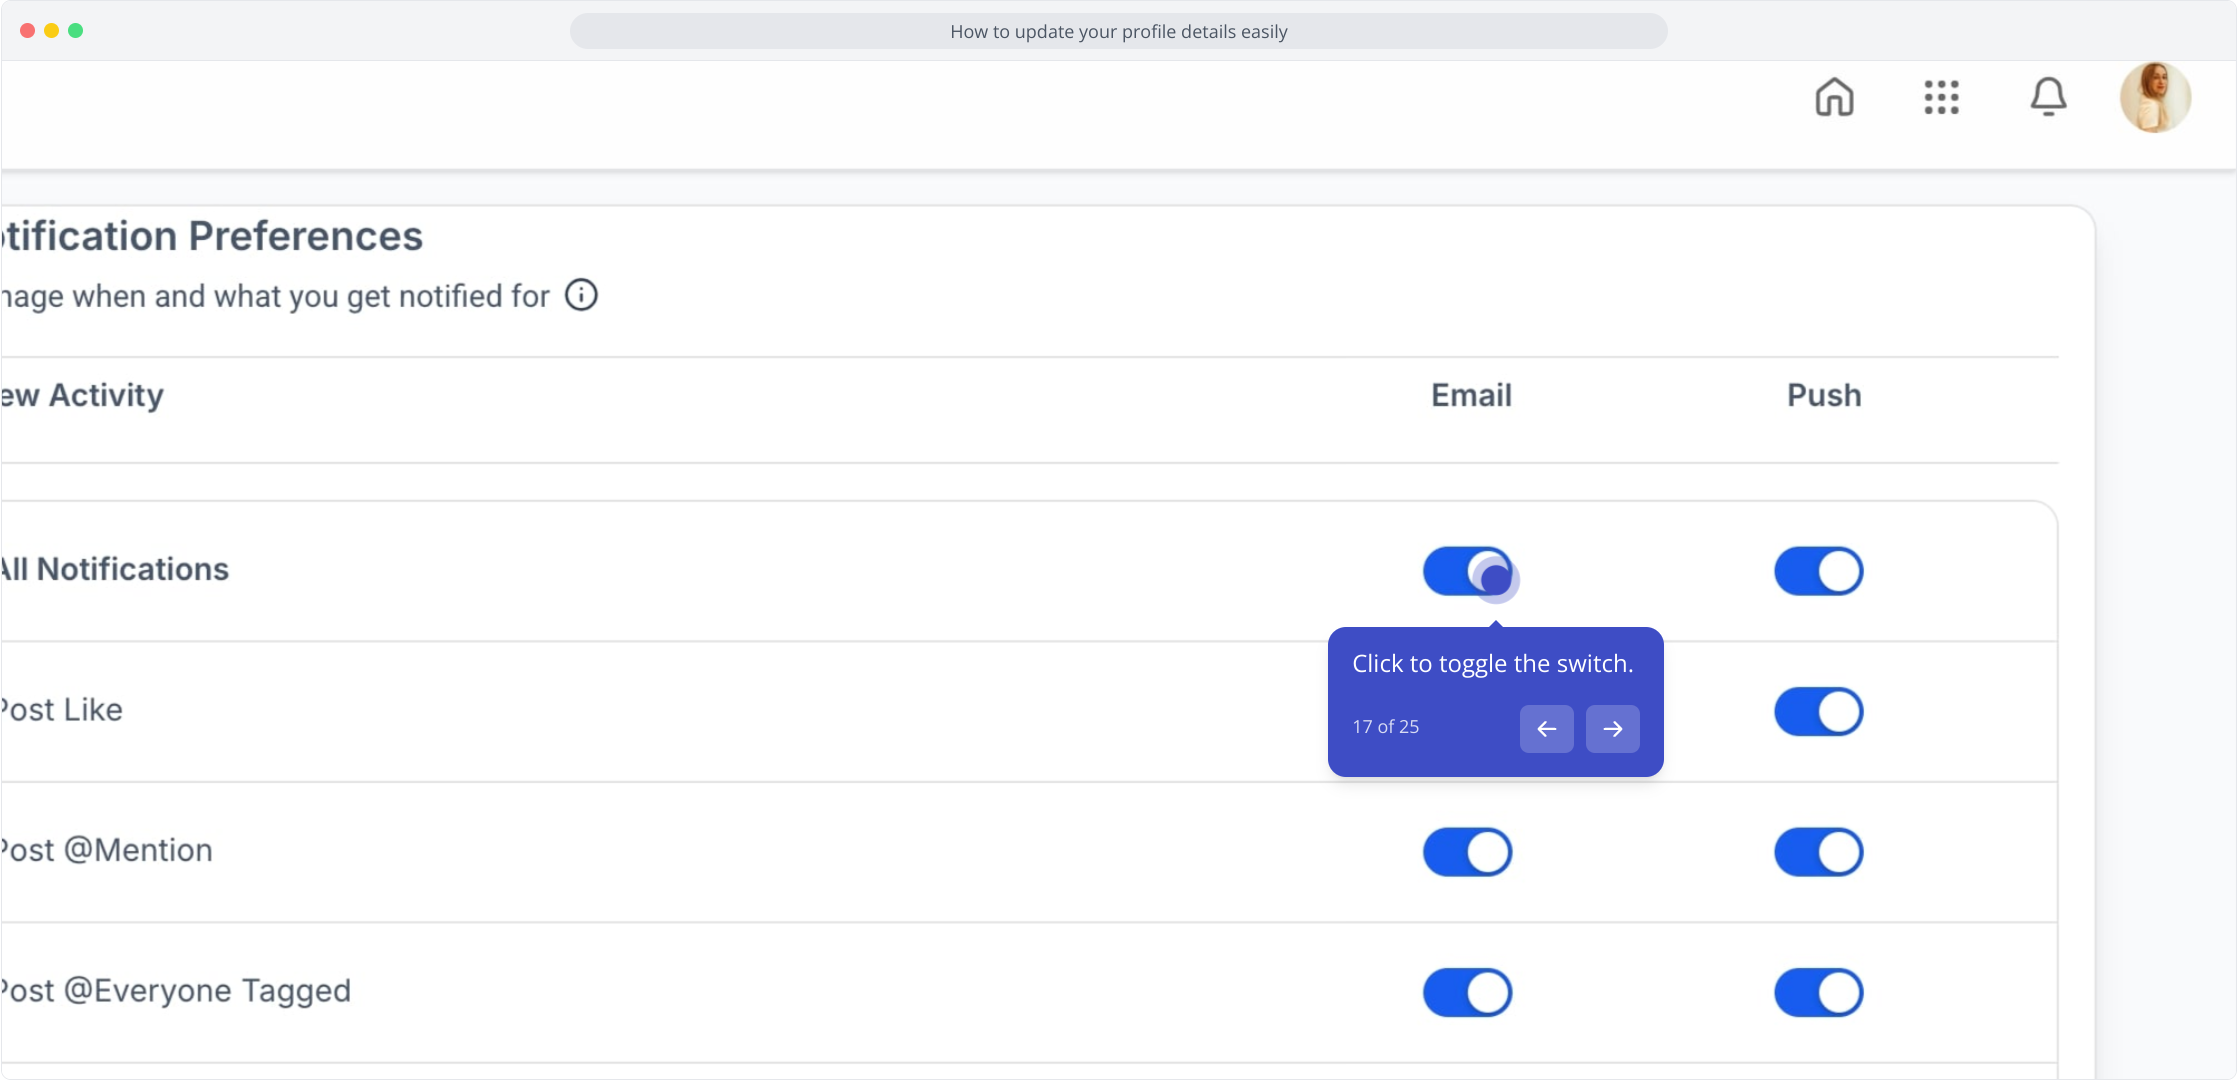Toggle Post @Everyone Tagged Push switch

click(x=1818, y=993)
